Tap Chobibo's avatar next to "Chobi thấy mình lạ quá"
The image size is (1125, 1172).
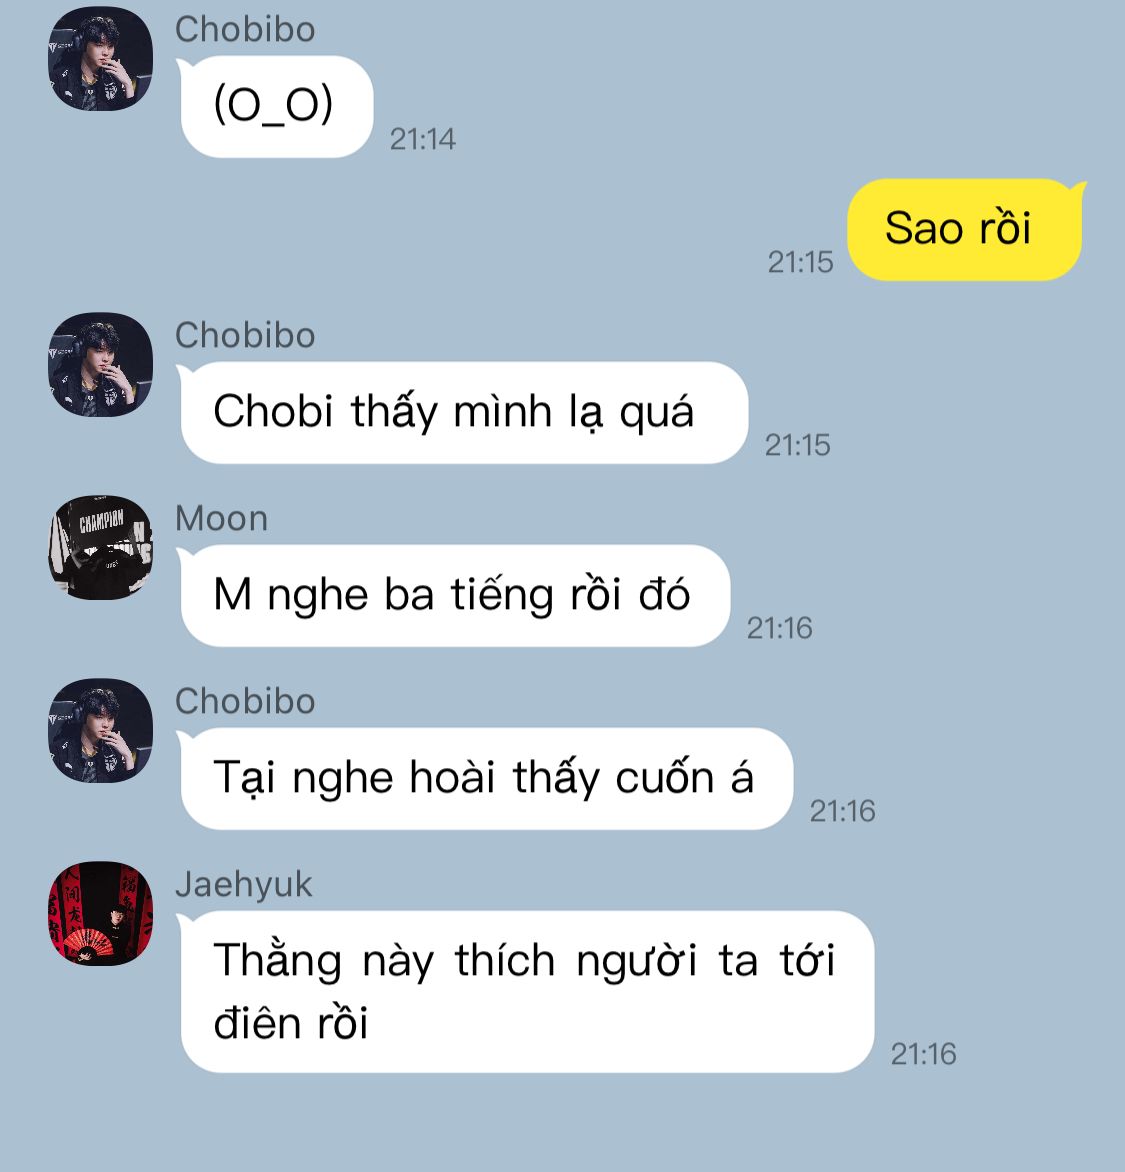point(100,364)
